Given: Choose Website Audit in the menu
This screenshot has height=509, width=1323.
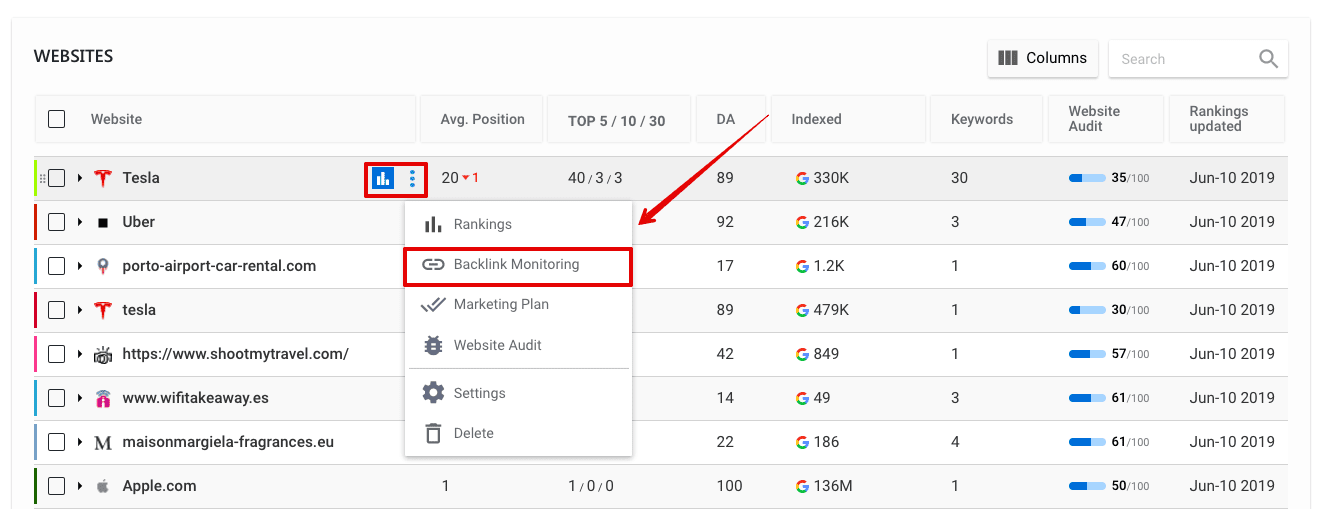Looking at the screenshot, I should 518,345.
